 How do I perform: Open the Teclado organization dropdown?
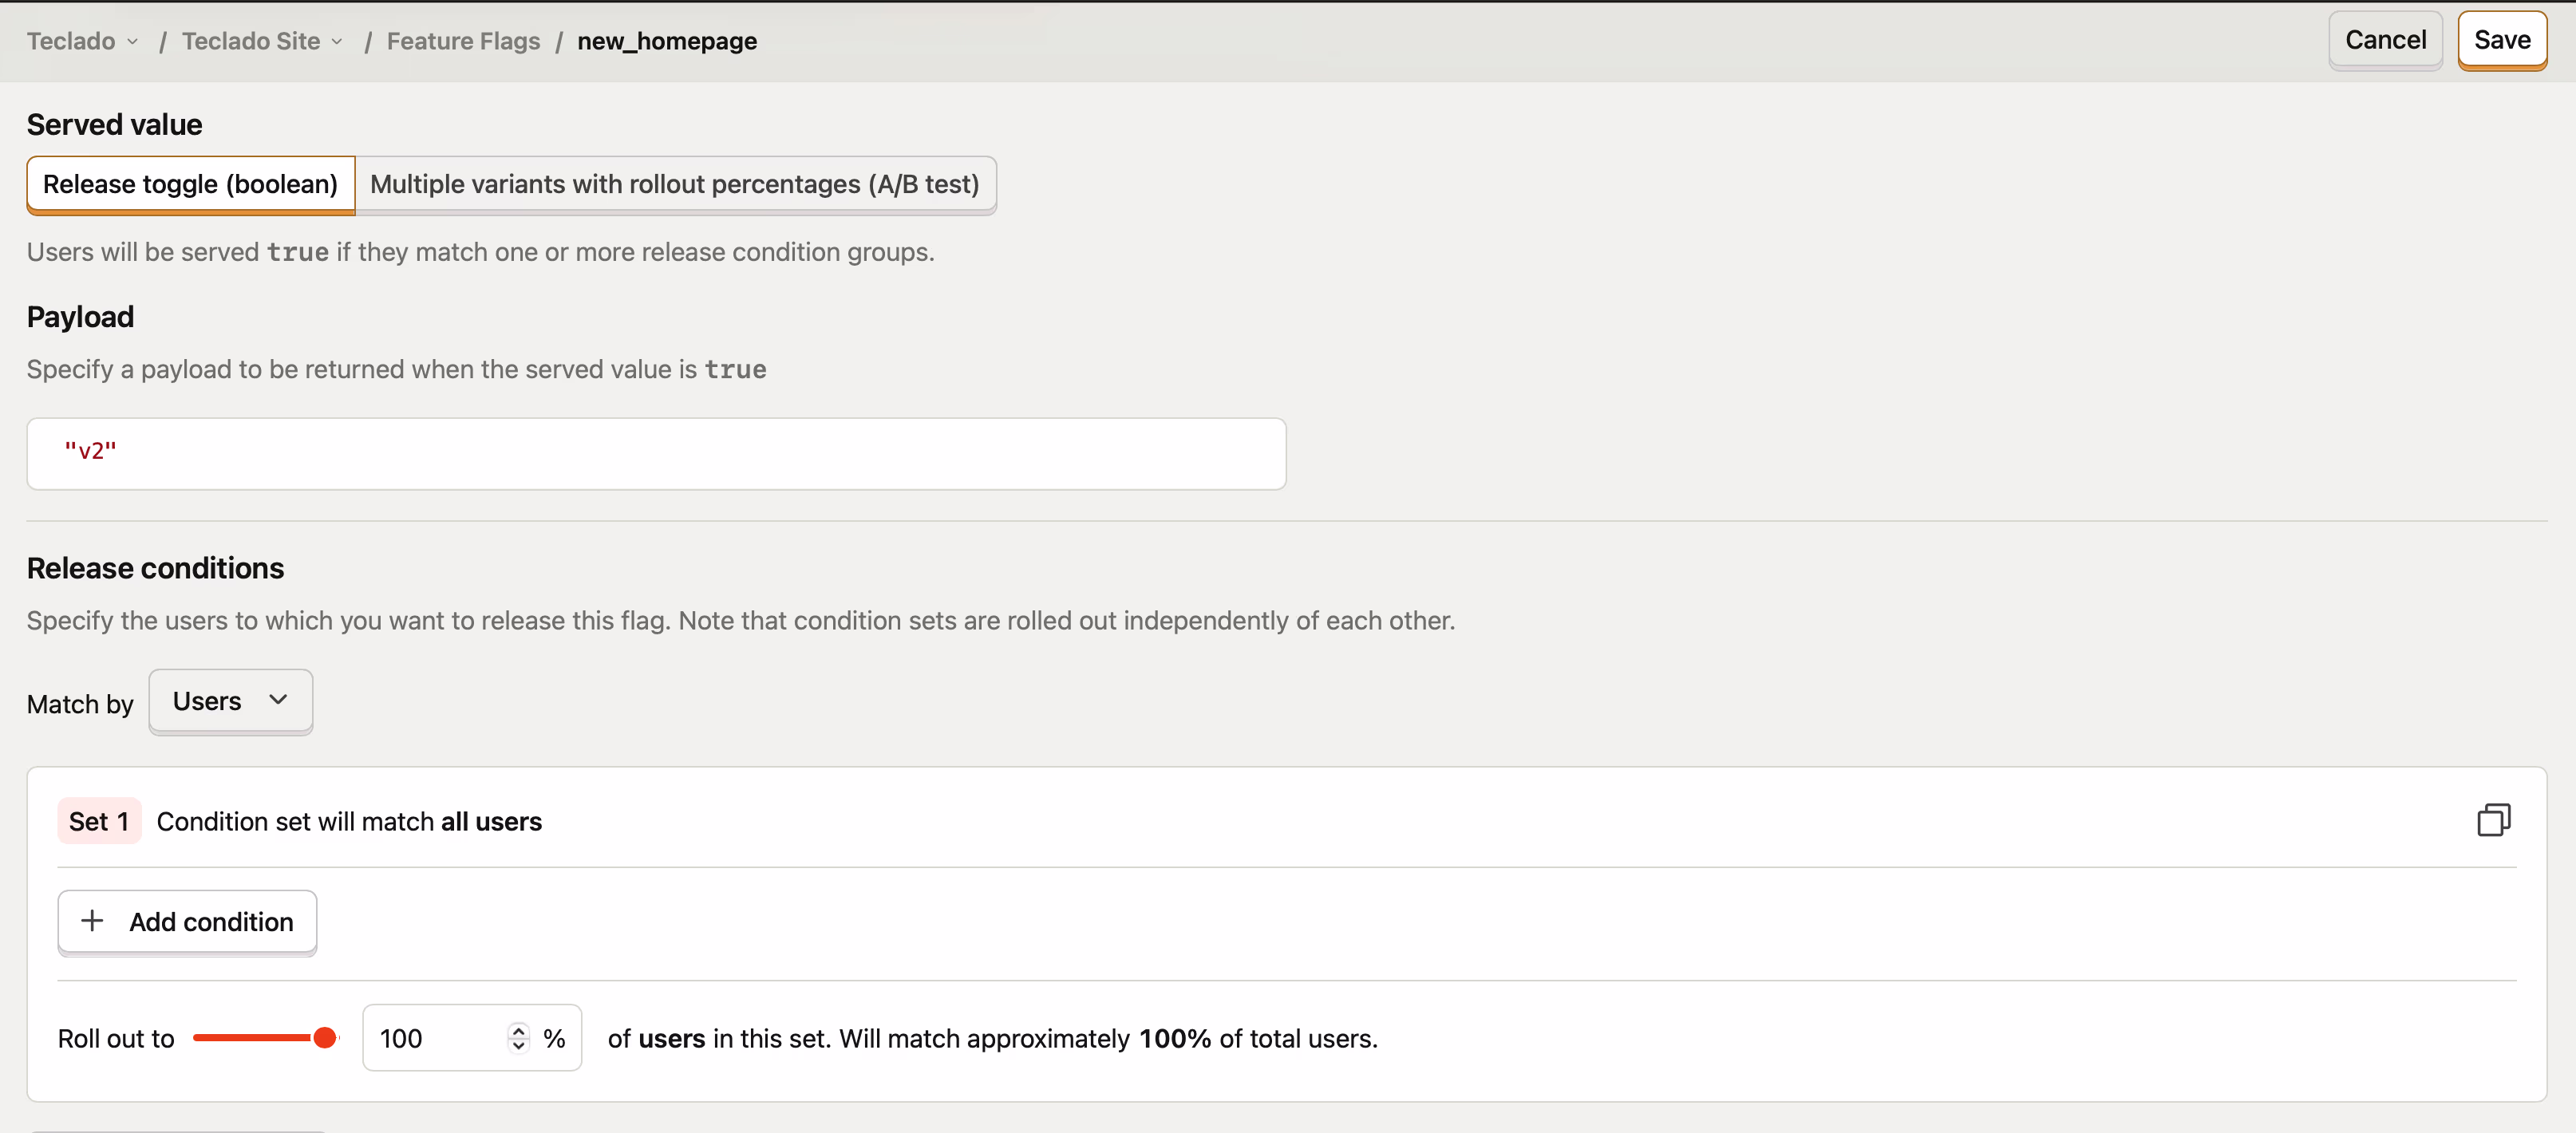(82, 41)
